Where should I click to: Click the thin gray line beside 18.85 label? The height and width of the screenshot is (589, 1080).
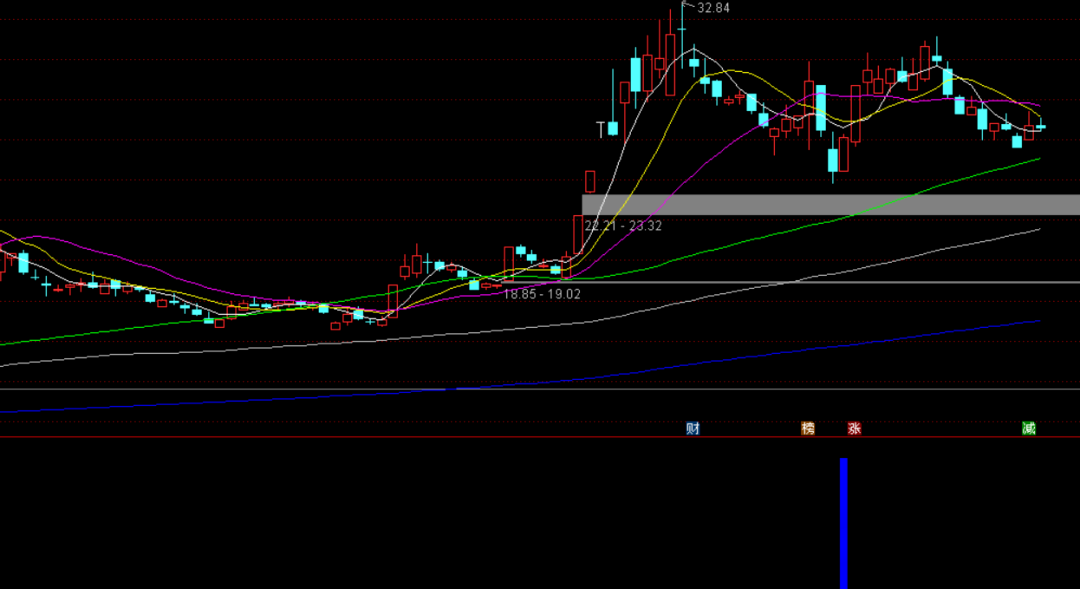tap(800, 283)
